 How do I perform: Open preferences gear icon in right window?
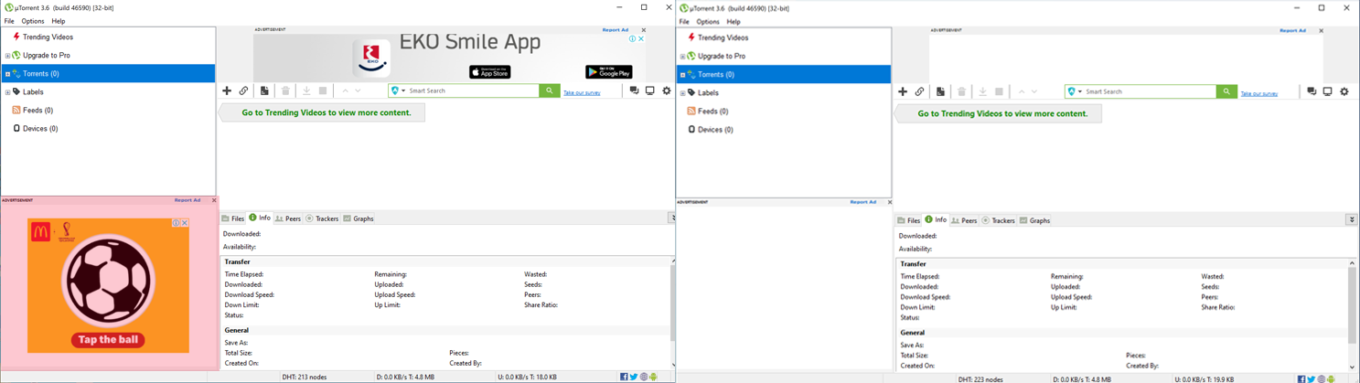[1344, 92]
